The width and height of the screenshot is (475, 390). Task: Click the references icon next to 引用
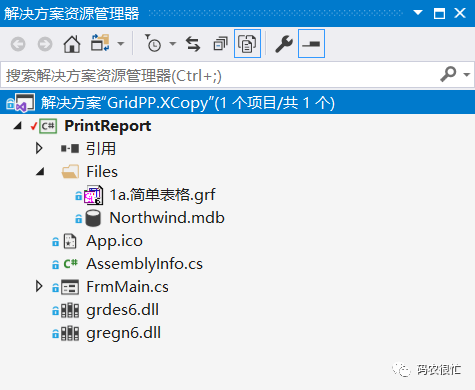click(70, 148)
